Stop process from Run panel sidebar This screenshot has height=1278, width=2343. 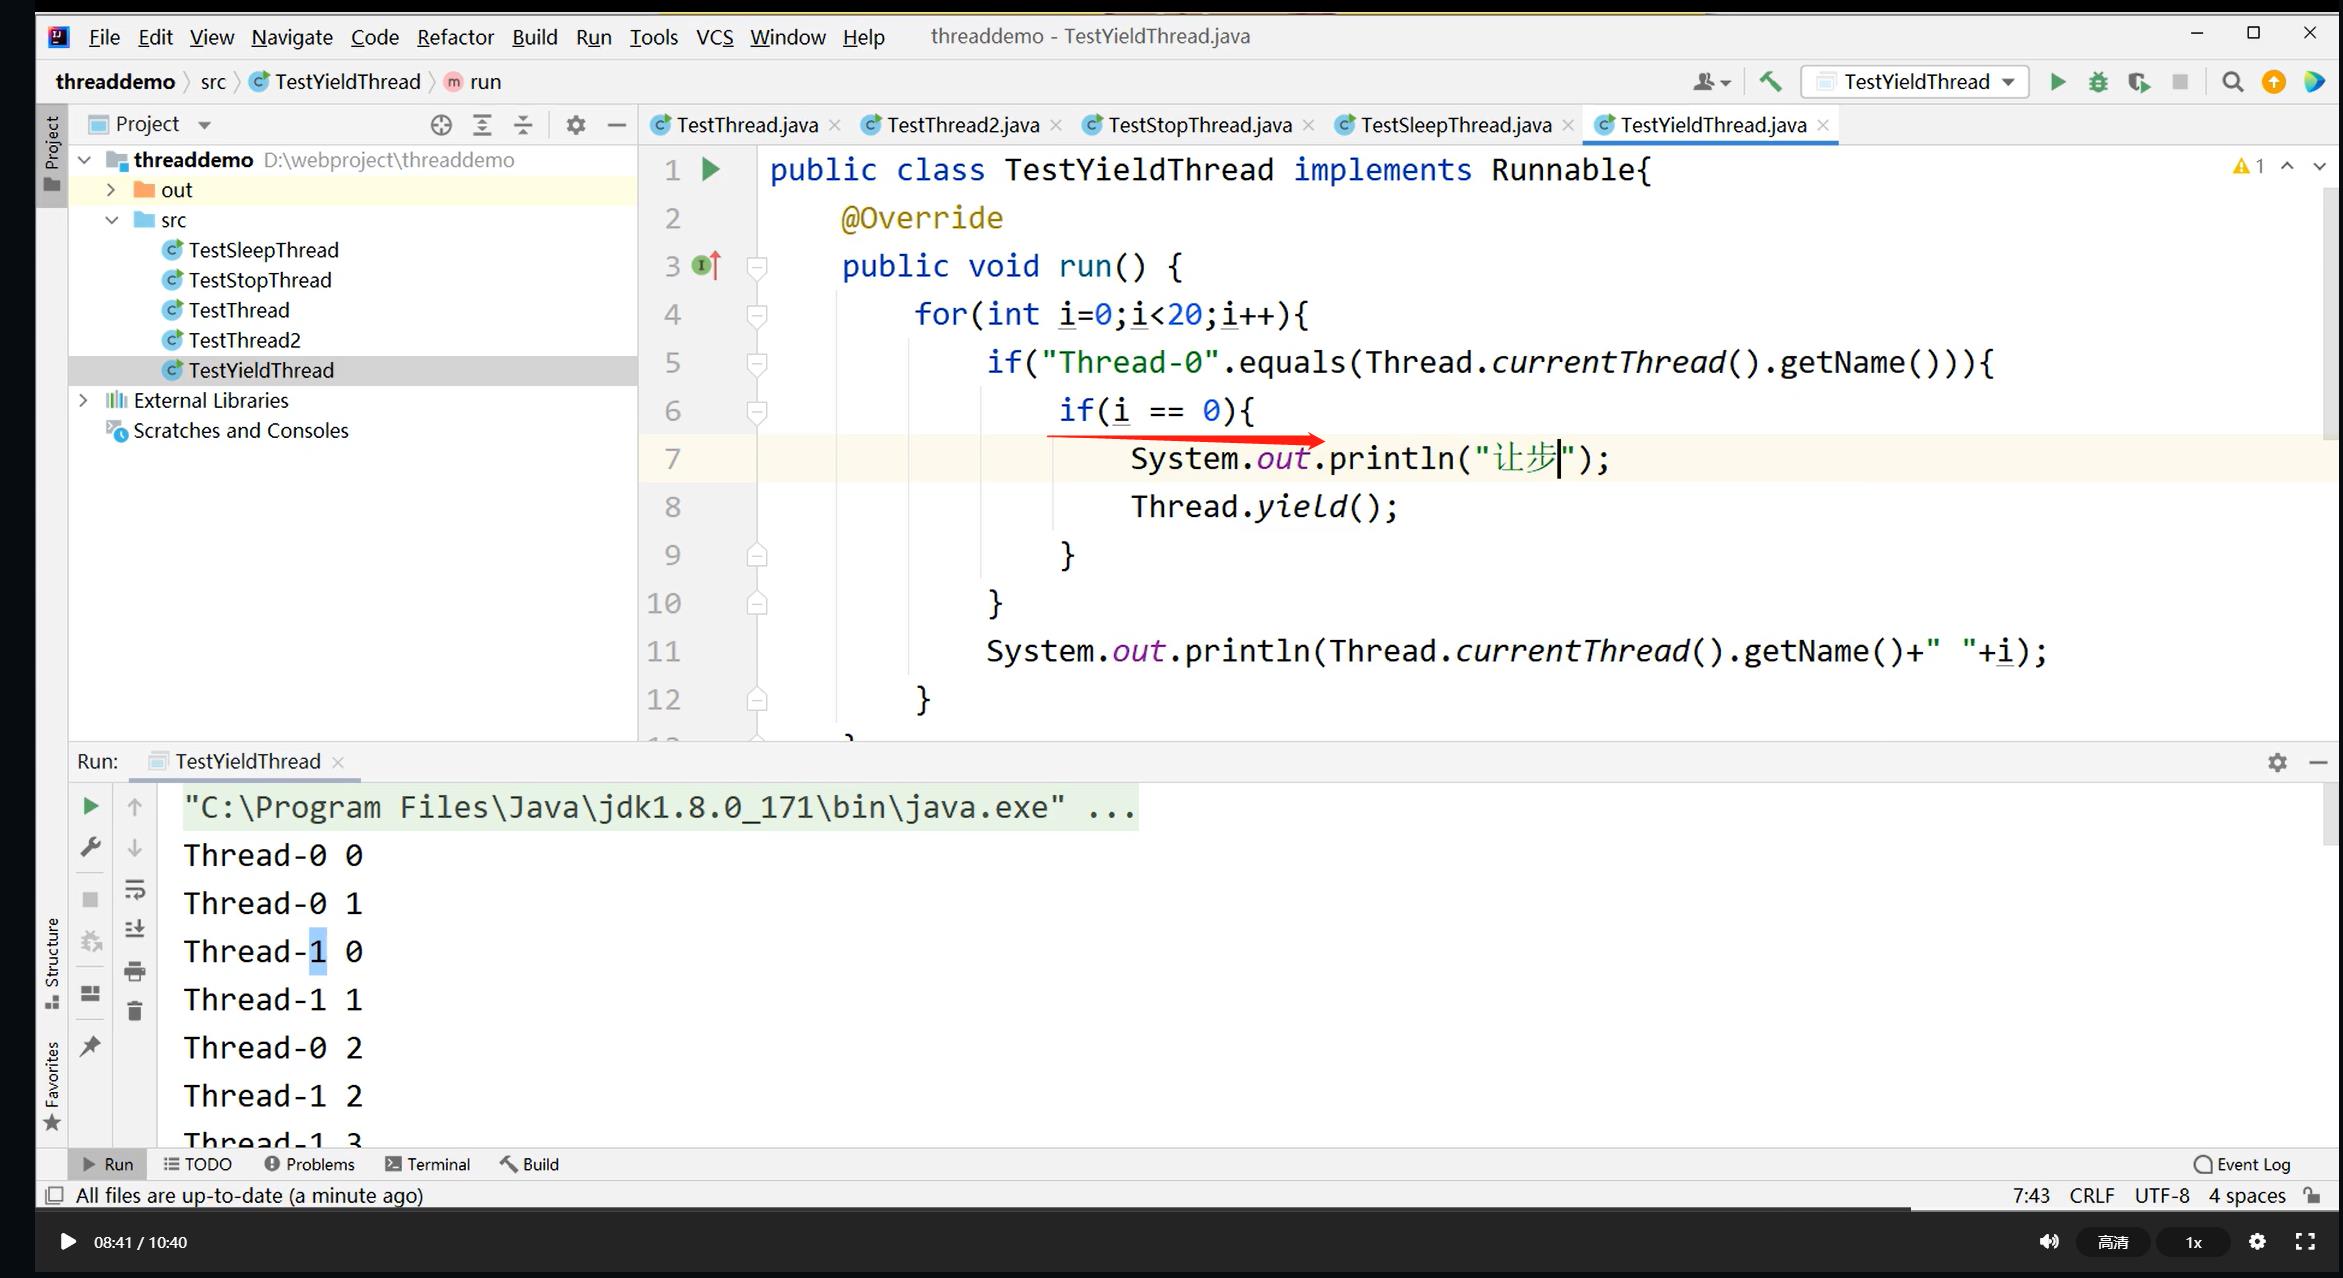[x=90, y=899]
